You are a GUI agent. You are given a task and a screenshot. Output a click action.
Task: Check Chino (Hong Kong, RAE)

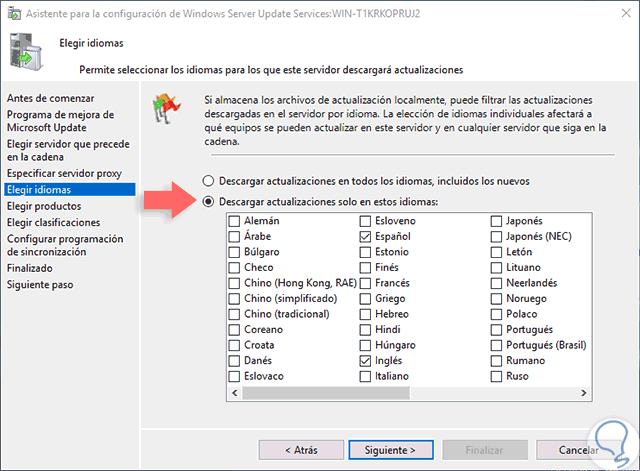pos(234,283)
